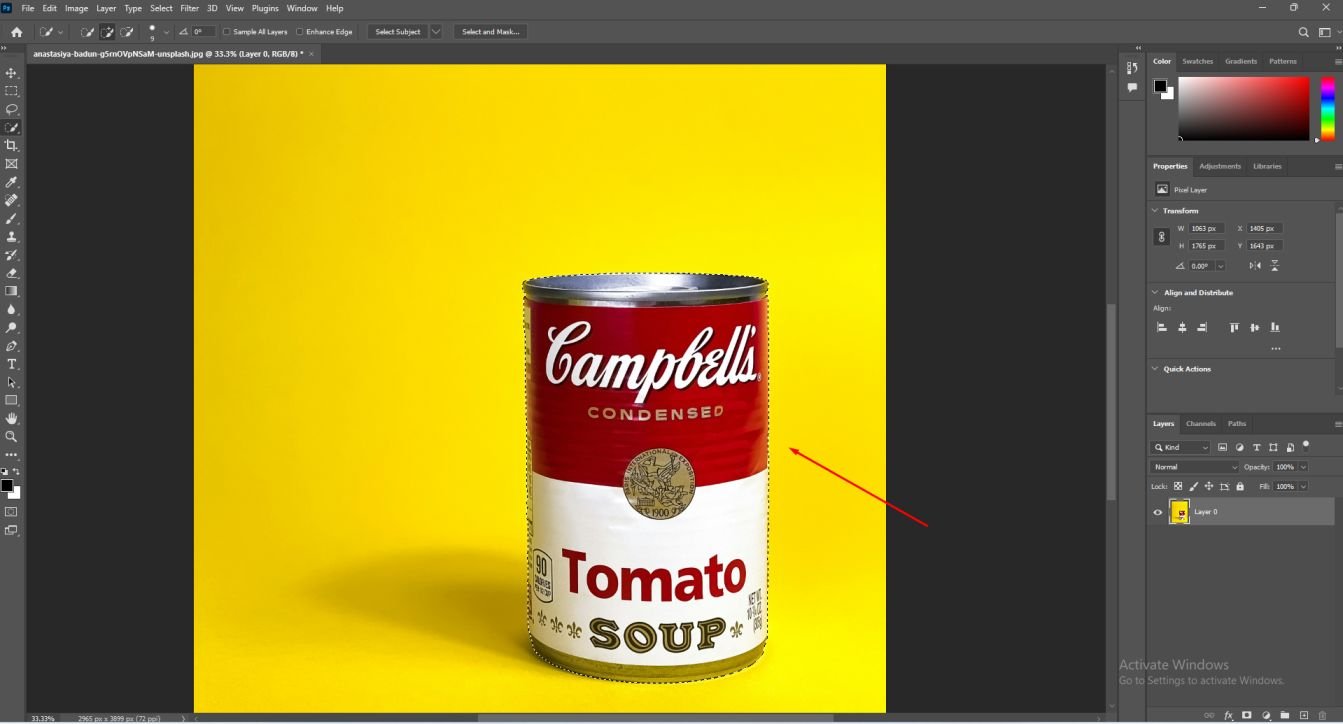Click Align Top Edges icon

(x=1234, y=327)
